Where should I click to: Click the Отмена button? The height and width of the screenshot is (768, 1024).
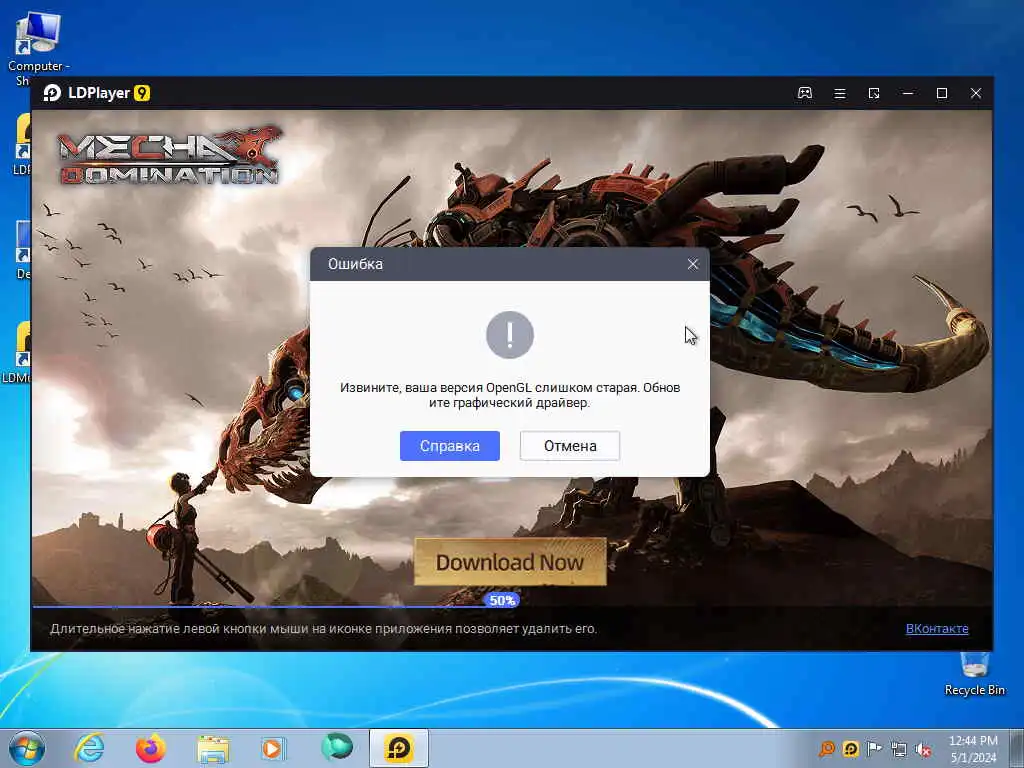point(569,446)
